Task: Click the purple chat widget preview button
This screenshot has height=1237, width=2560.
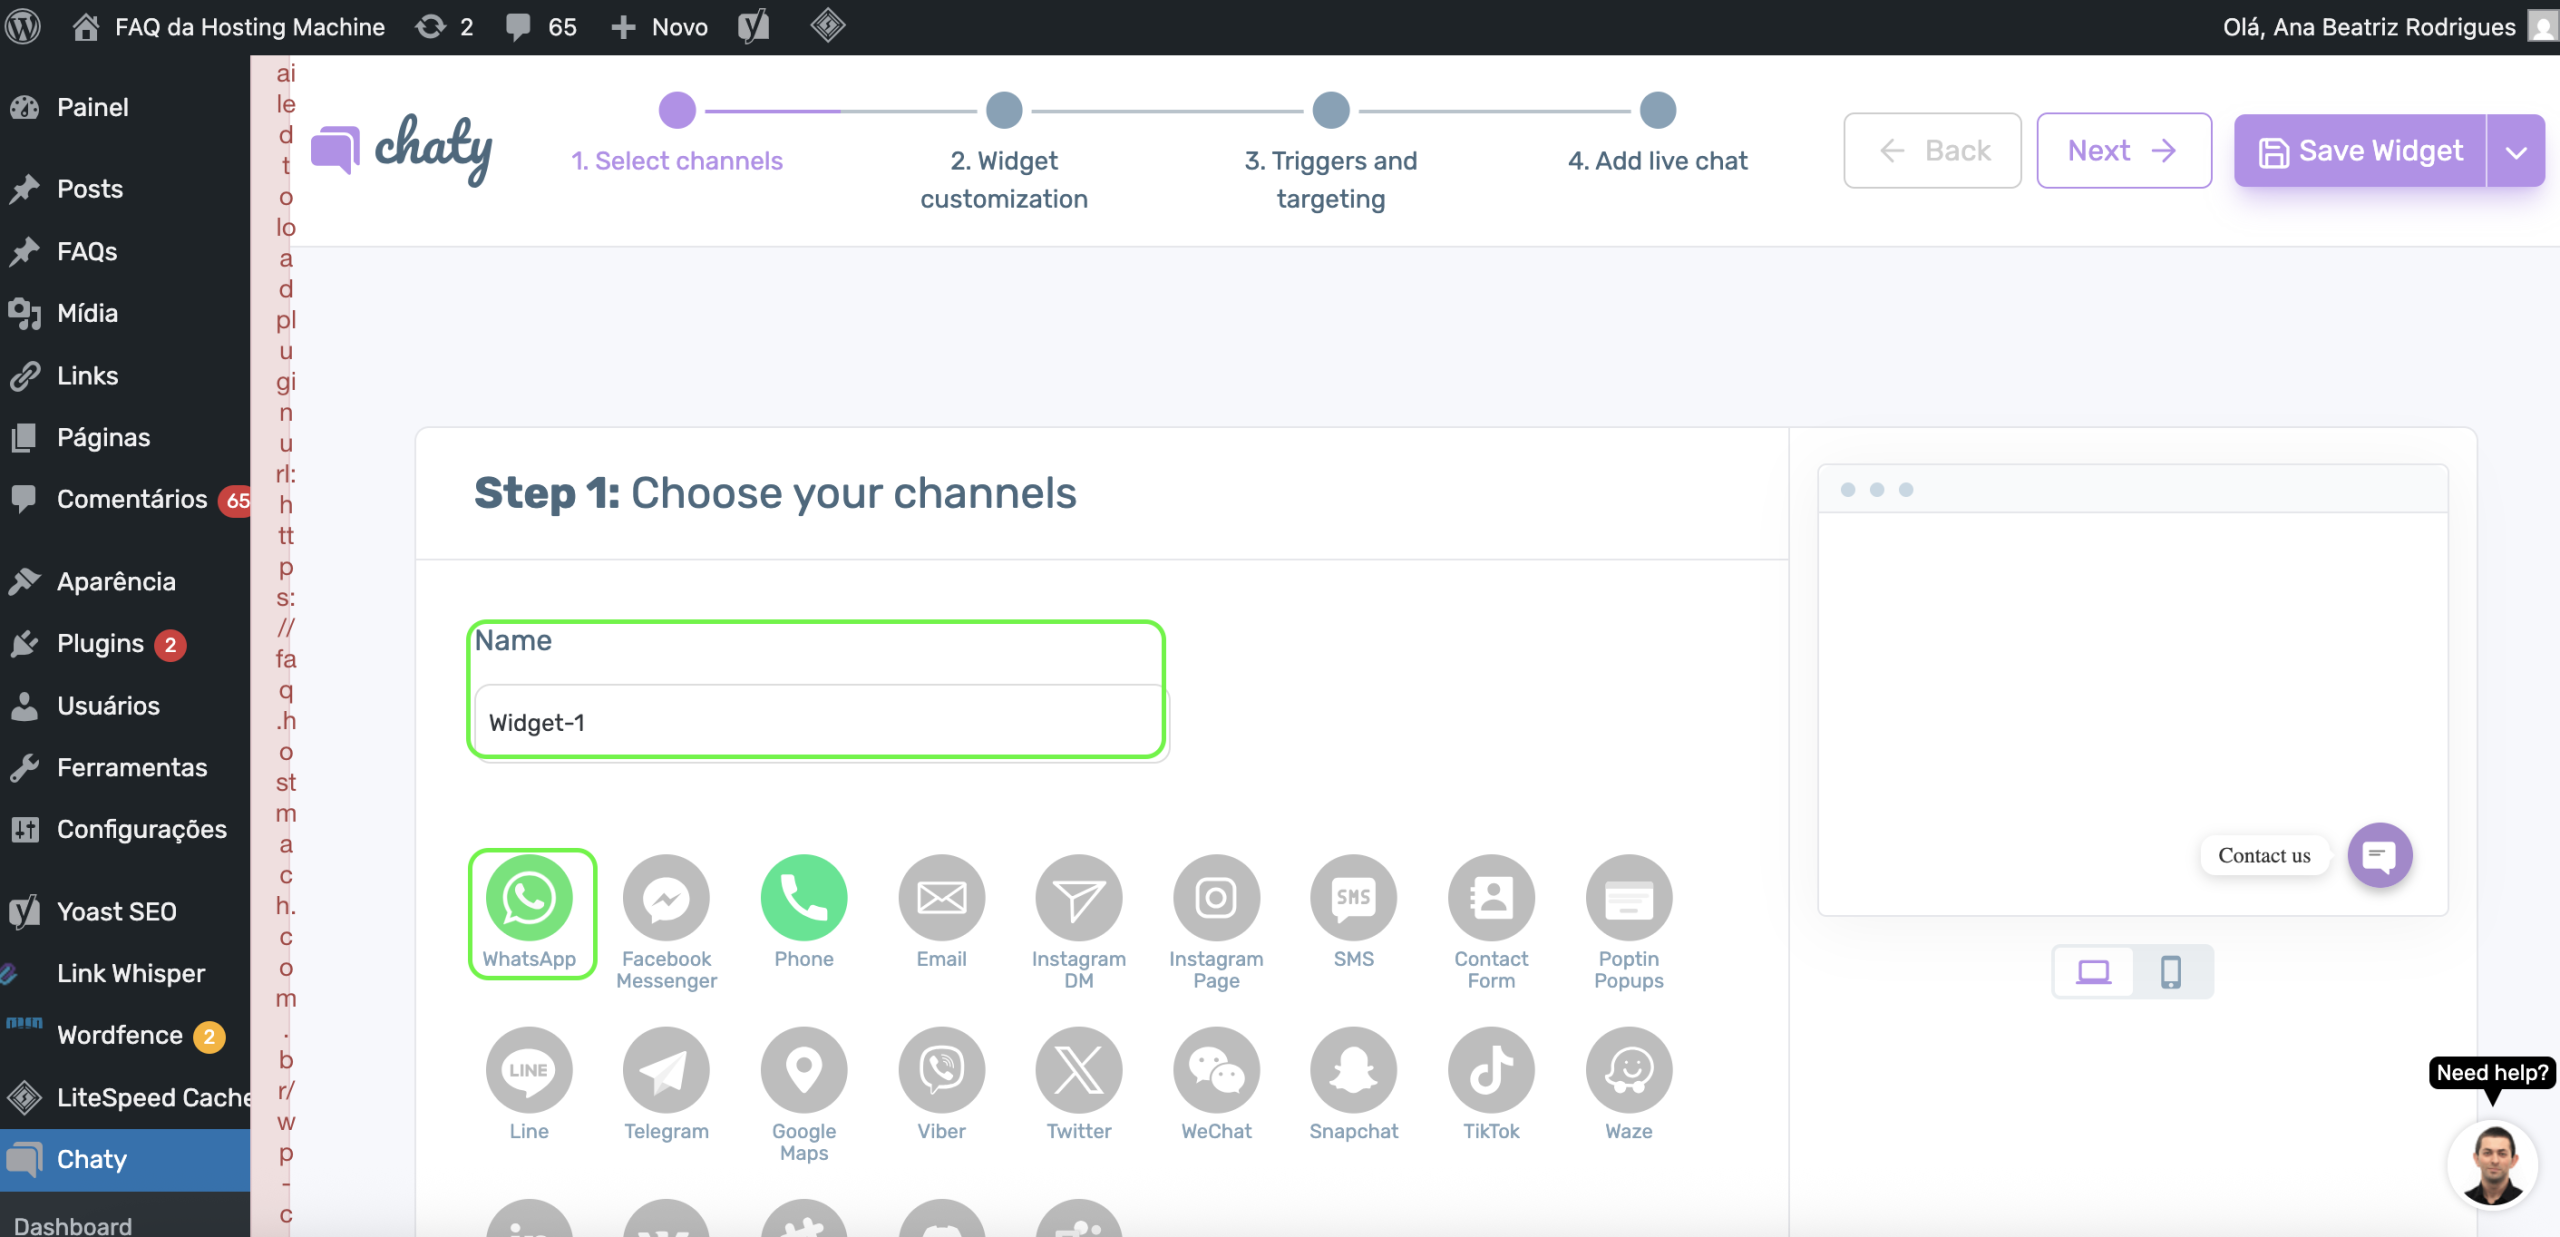Action: pos(2380,855)
